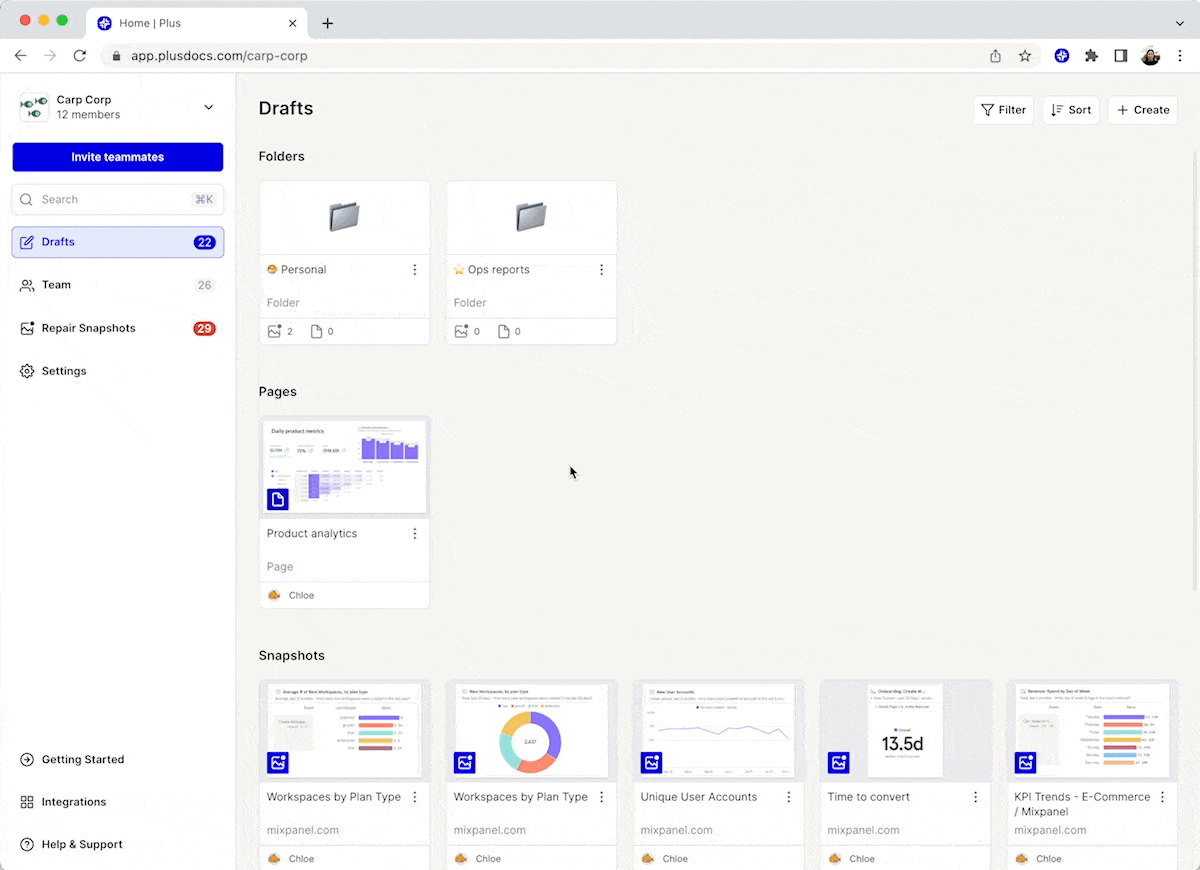Open the Personal folder card
1200x870 pixels.
(344, 263)
